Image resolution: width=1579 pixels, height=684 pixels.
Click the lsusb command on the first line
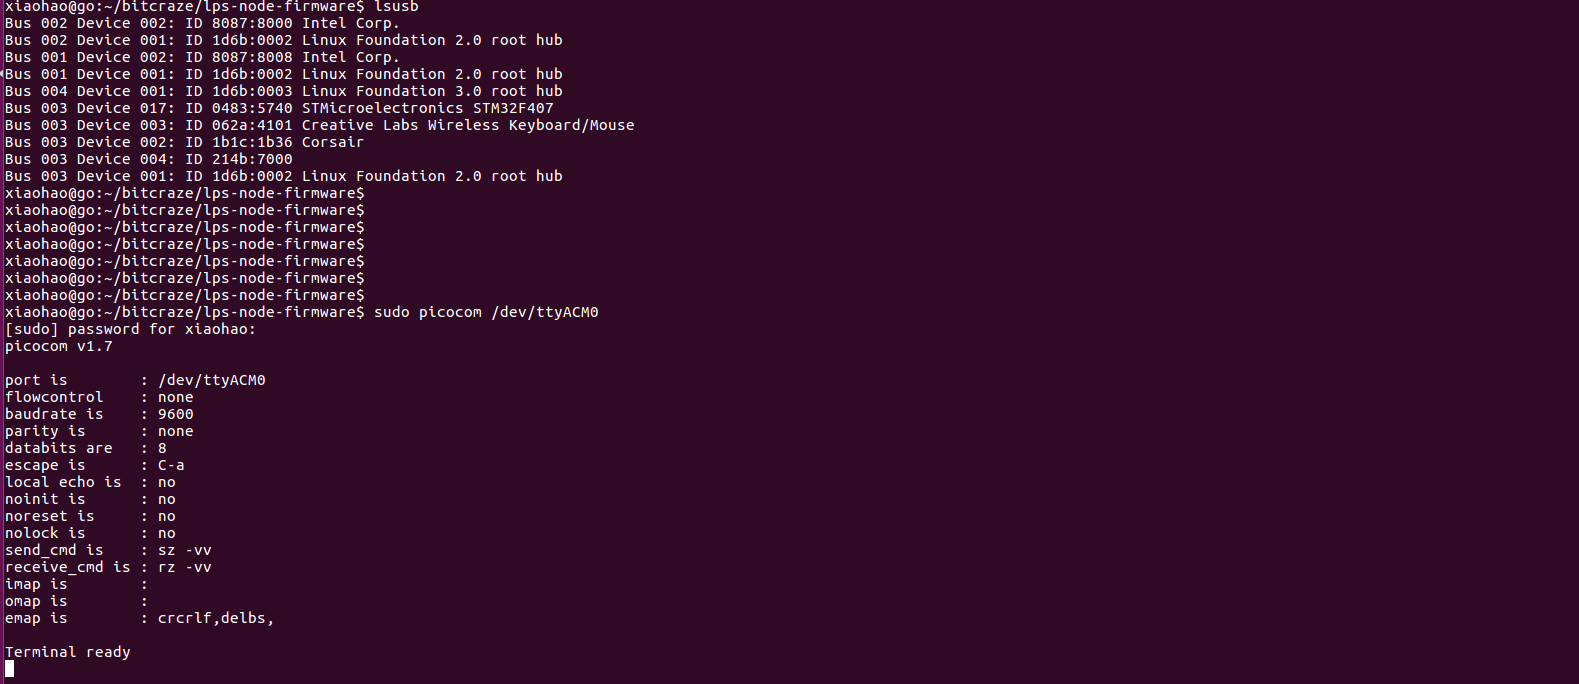396,7
